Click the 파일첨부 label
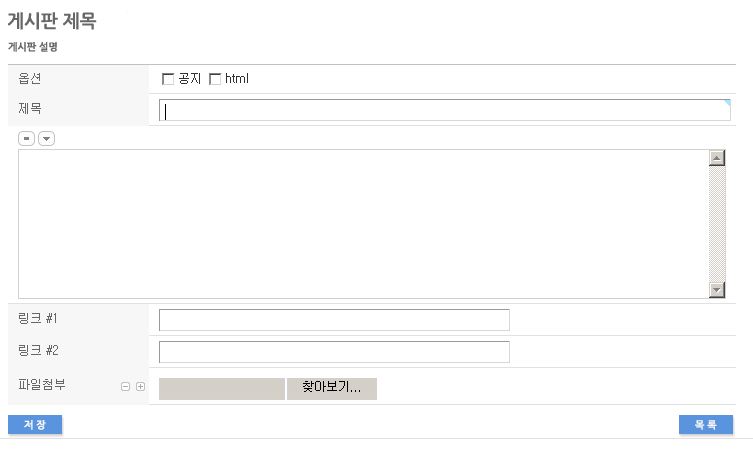This screenshot has height=450, width=753. [x=42, y=384]
